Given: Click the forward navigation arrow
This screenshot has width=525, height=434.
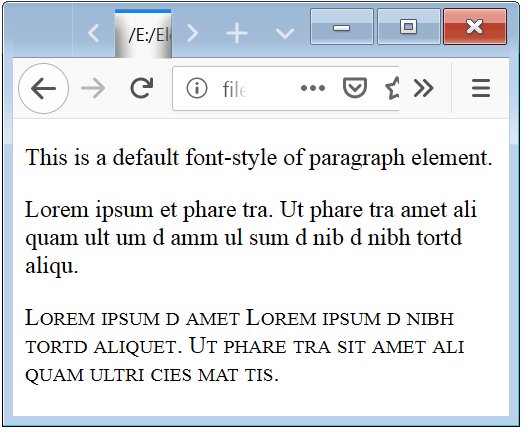Looking at the screenshot, I should (93, 88).
